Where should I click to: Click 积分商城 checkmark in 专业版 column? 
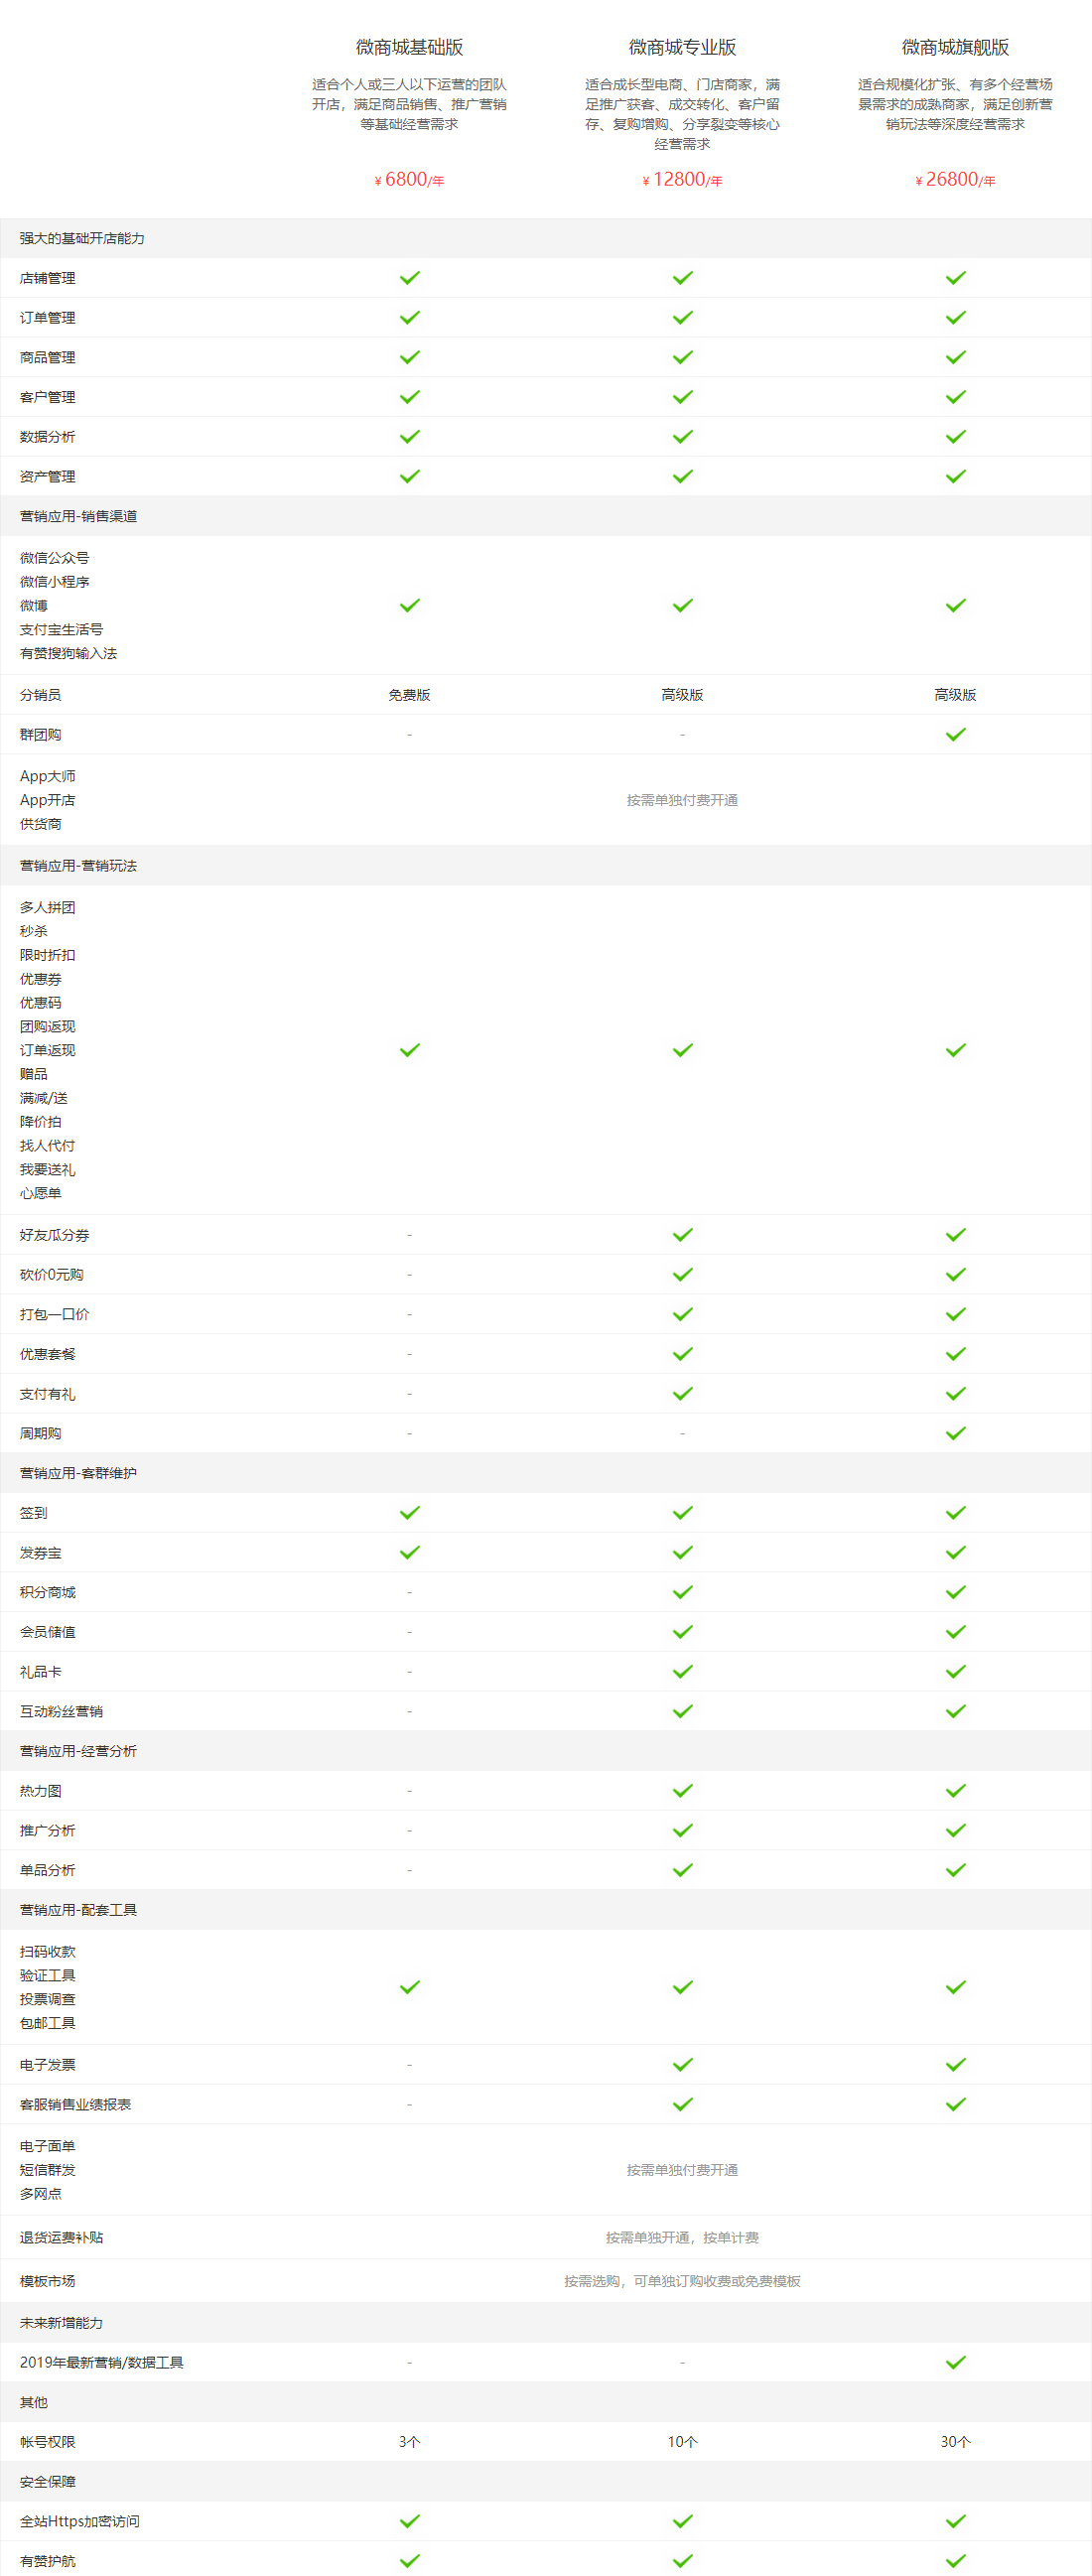[683, 1592]
